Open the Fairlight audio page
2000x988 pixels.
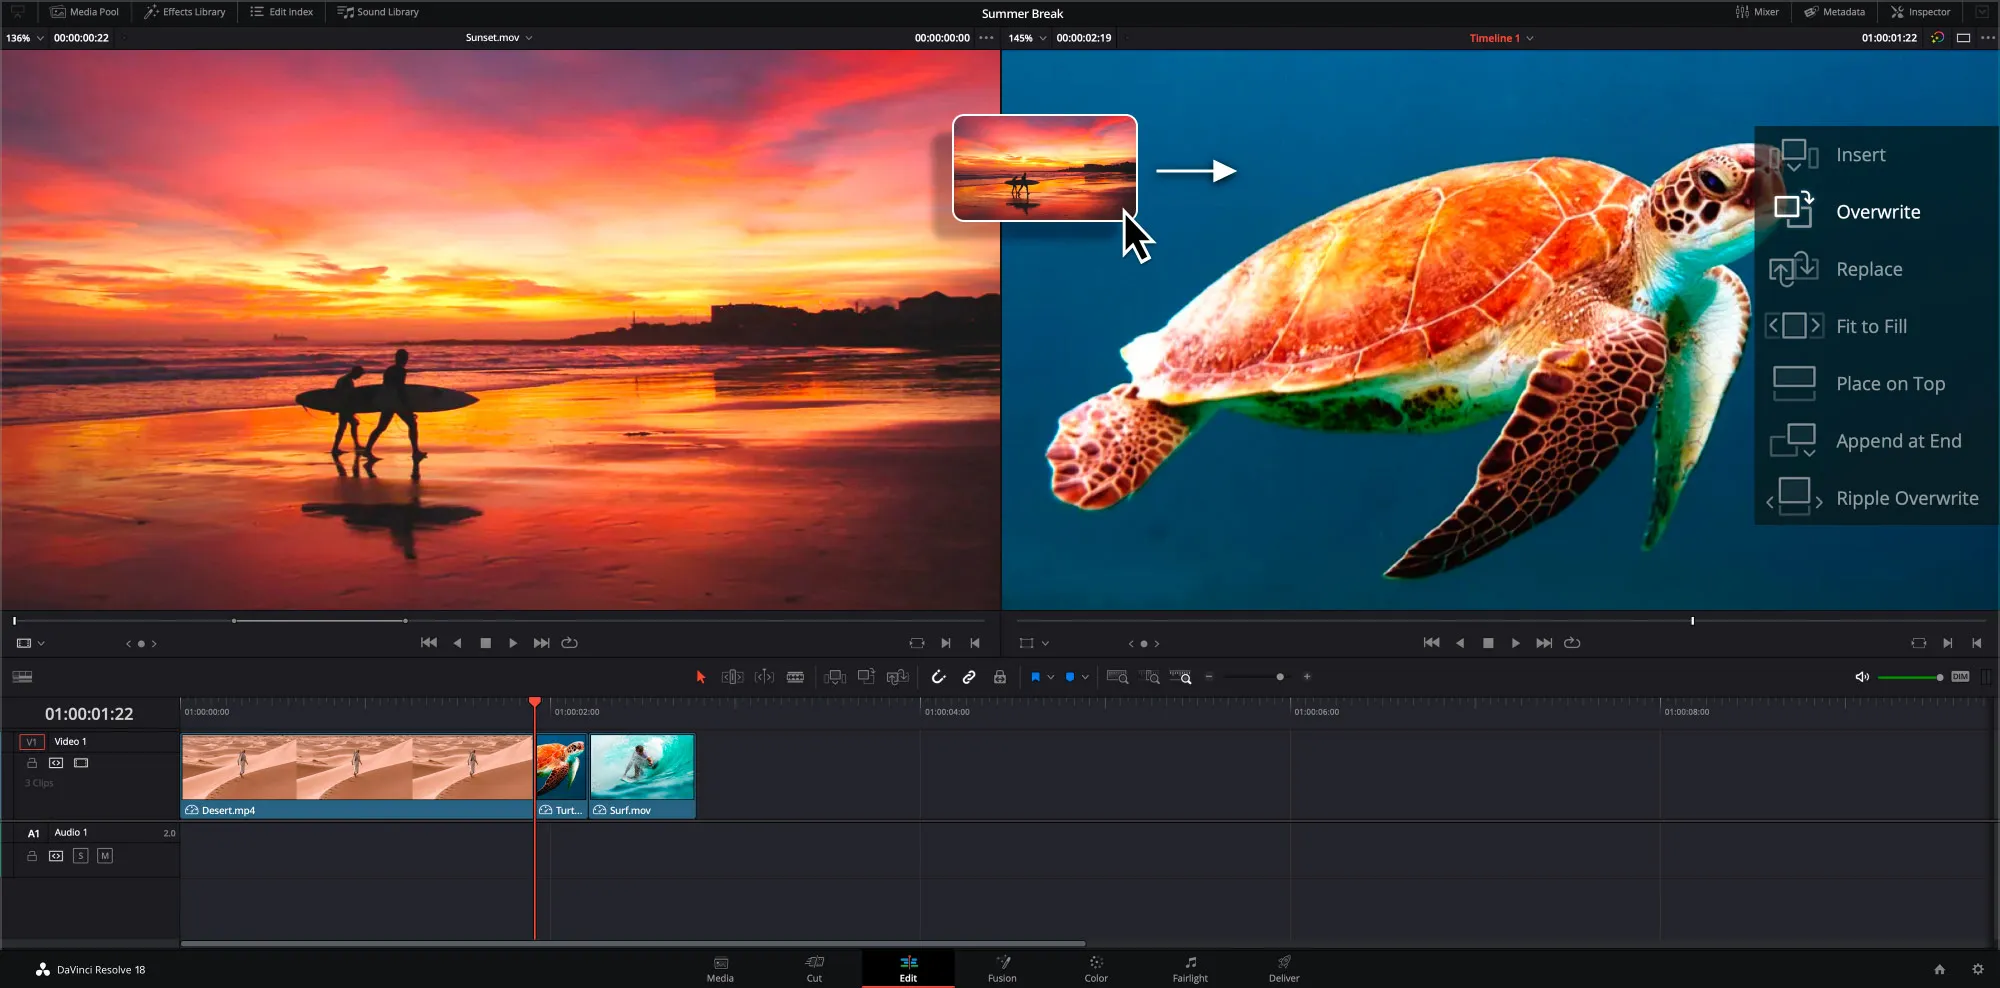tap(1189, 968)
